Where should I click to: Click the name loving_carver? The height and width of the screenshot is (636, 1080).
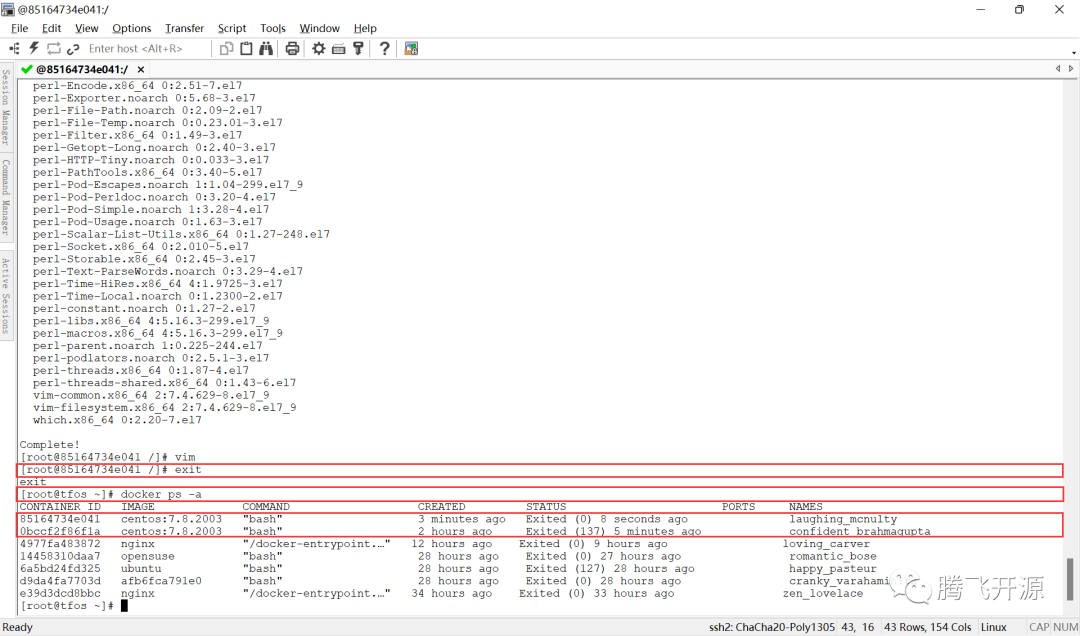click(826, 544)
